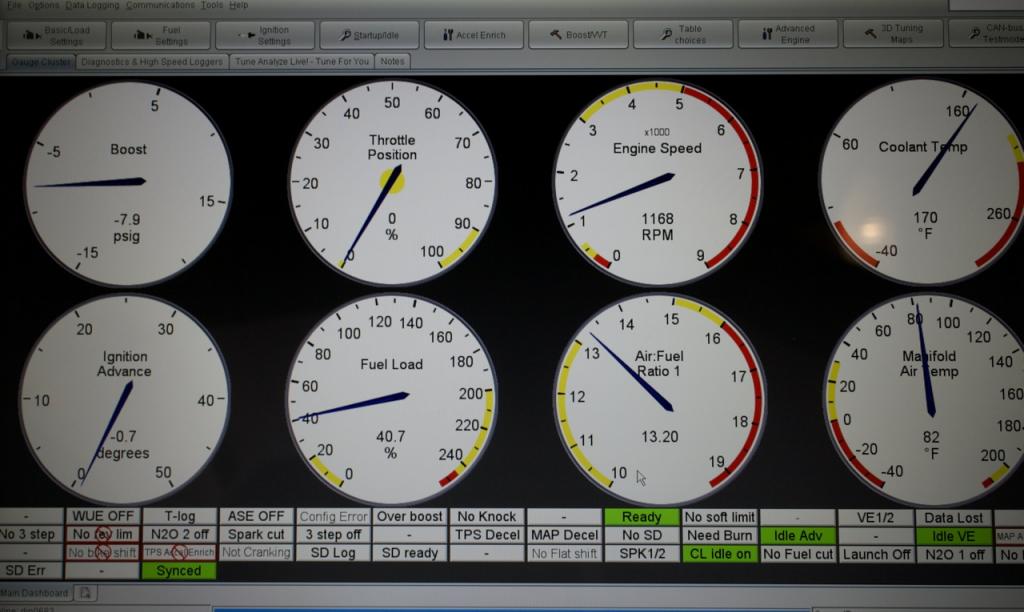Image resolution: width=1024 pixels, height=612 pixels.
Task: Open the Options menu
Action: click(44, 5)
